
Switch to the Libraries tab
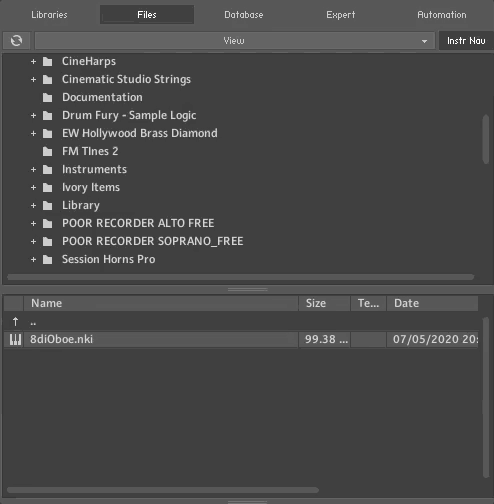click(x=49, y=15)
